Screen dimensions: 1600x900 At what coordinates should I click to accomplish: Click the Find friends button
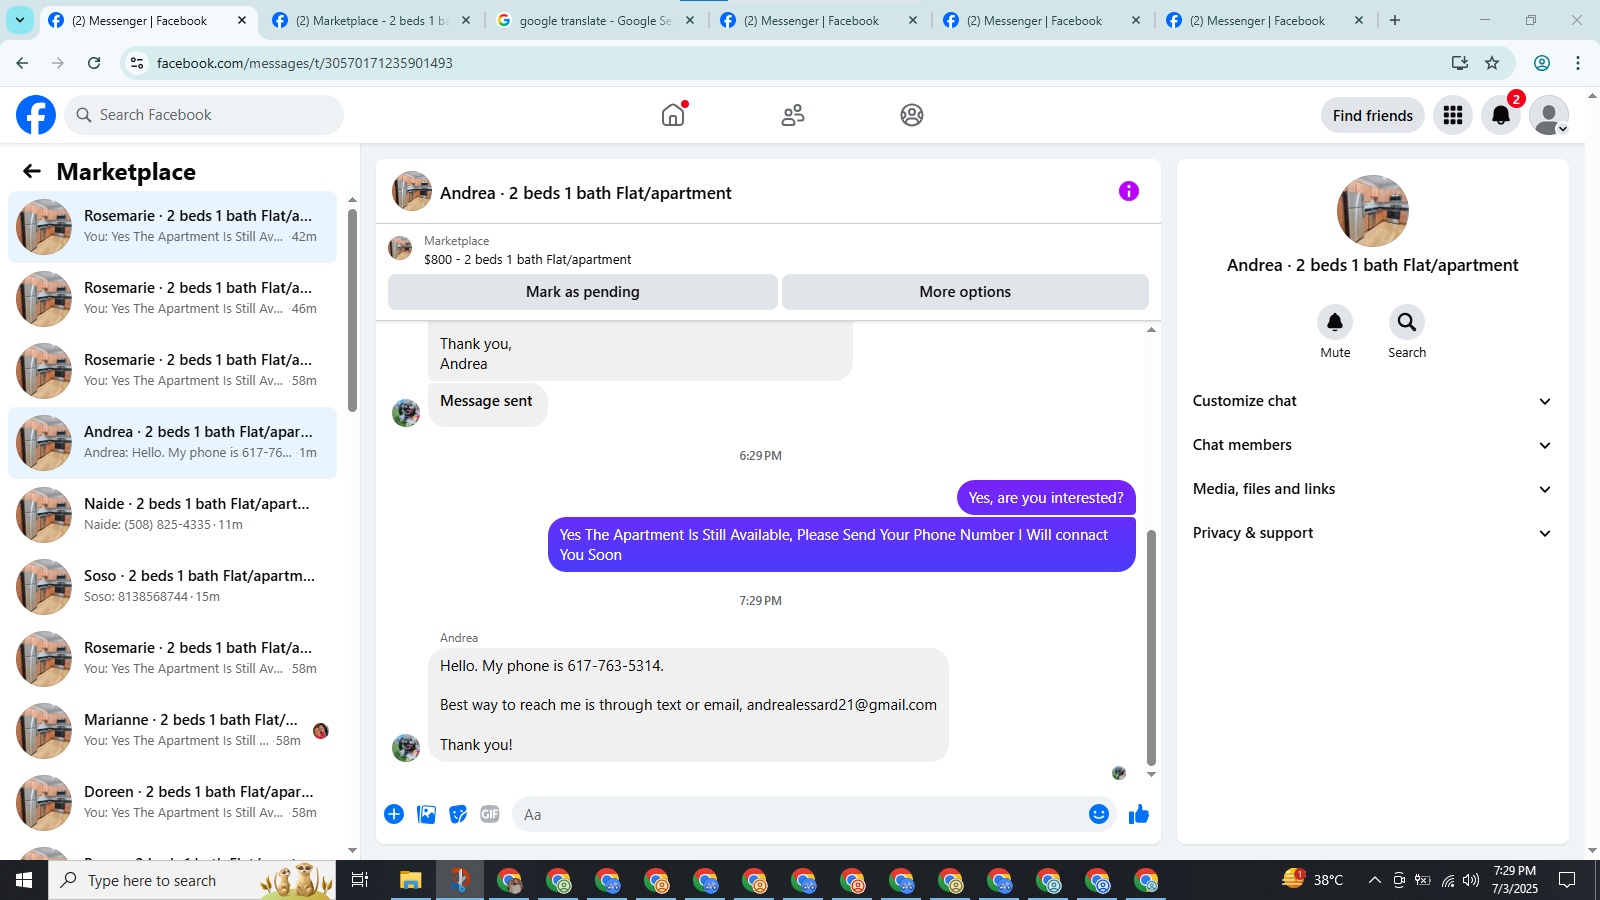point(1372,115)
